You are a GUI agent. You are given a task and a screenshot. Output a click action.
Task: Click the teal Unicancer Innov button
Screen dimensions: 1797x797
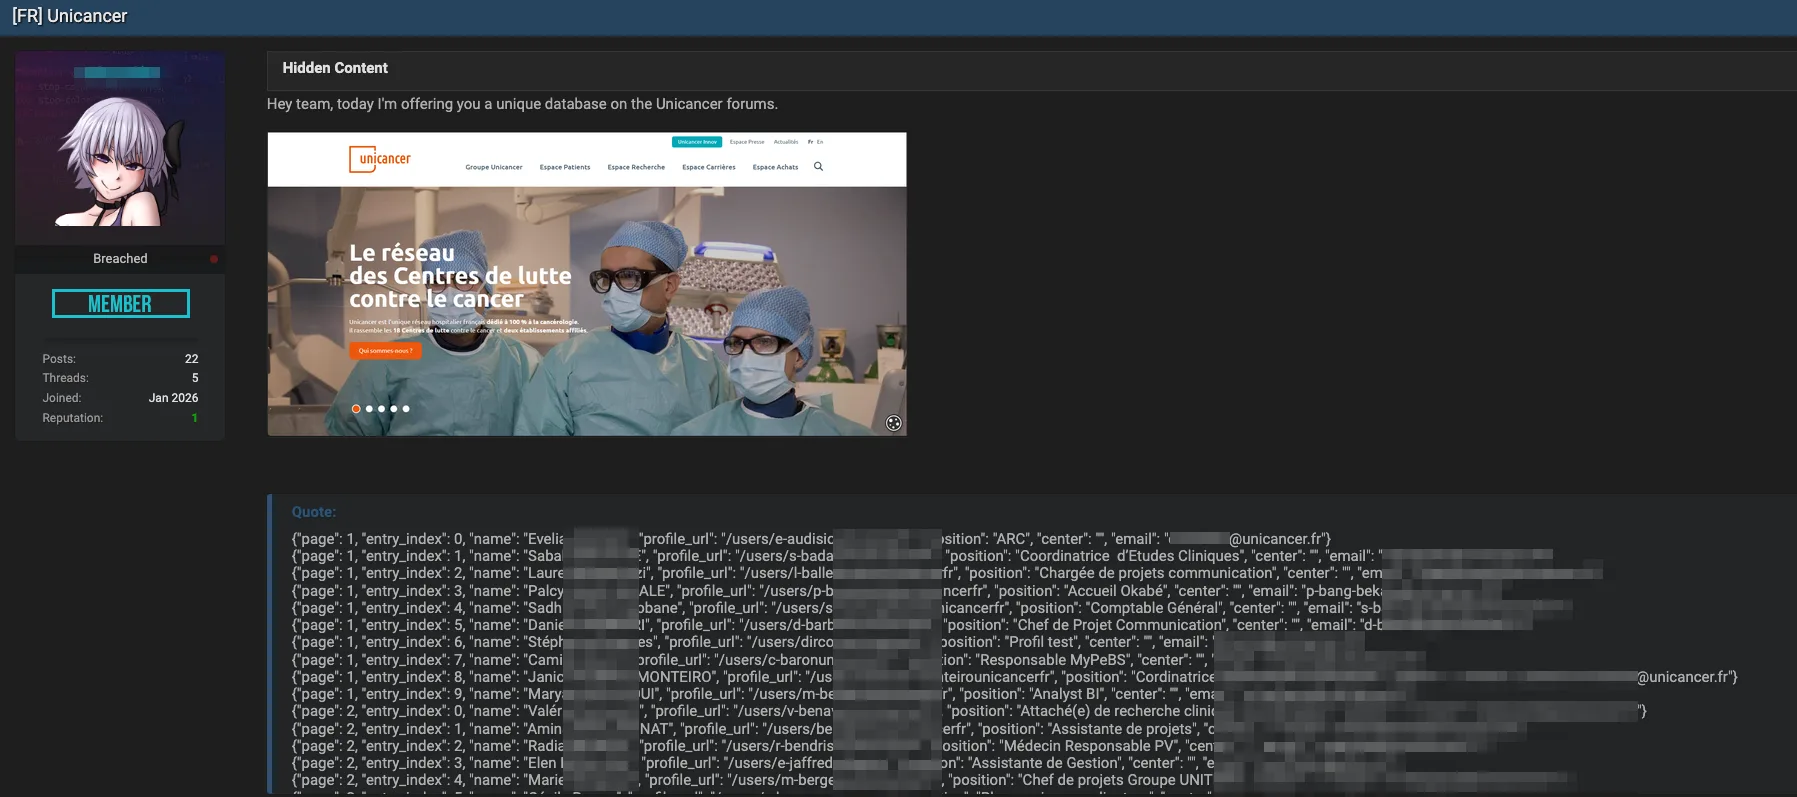[697, 142]
